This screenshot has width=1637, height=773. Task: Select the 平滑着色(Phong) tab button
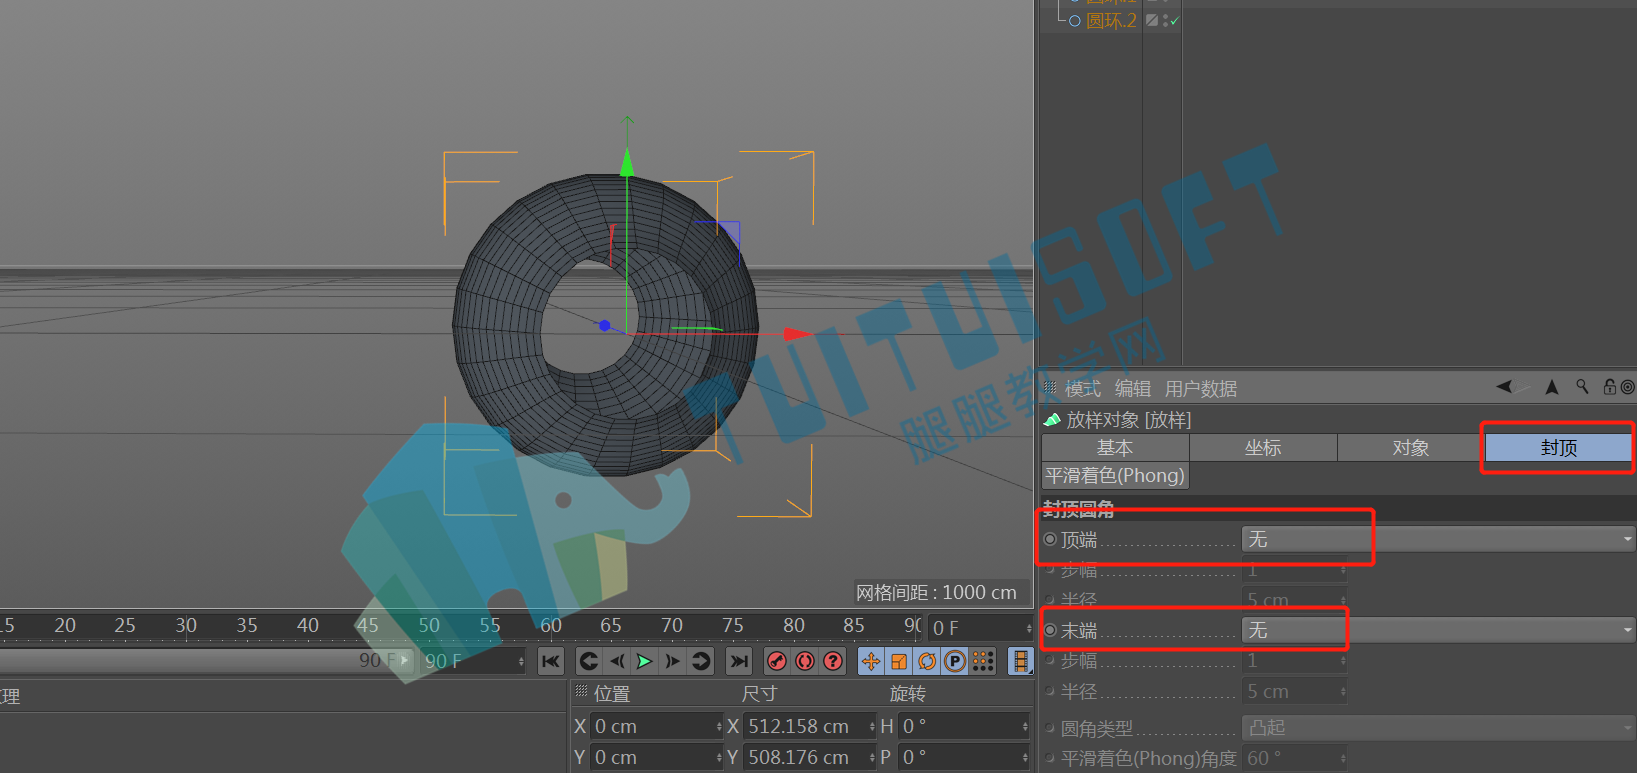1115,476
